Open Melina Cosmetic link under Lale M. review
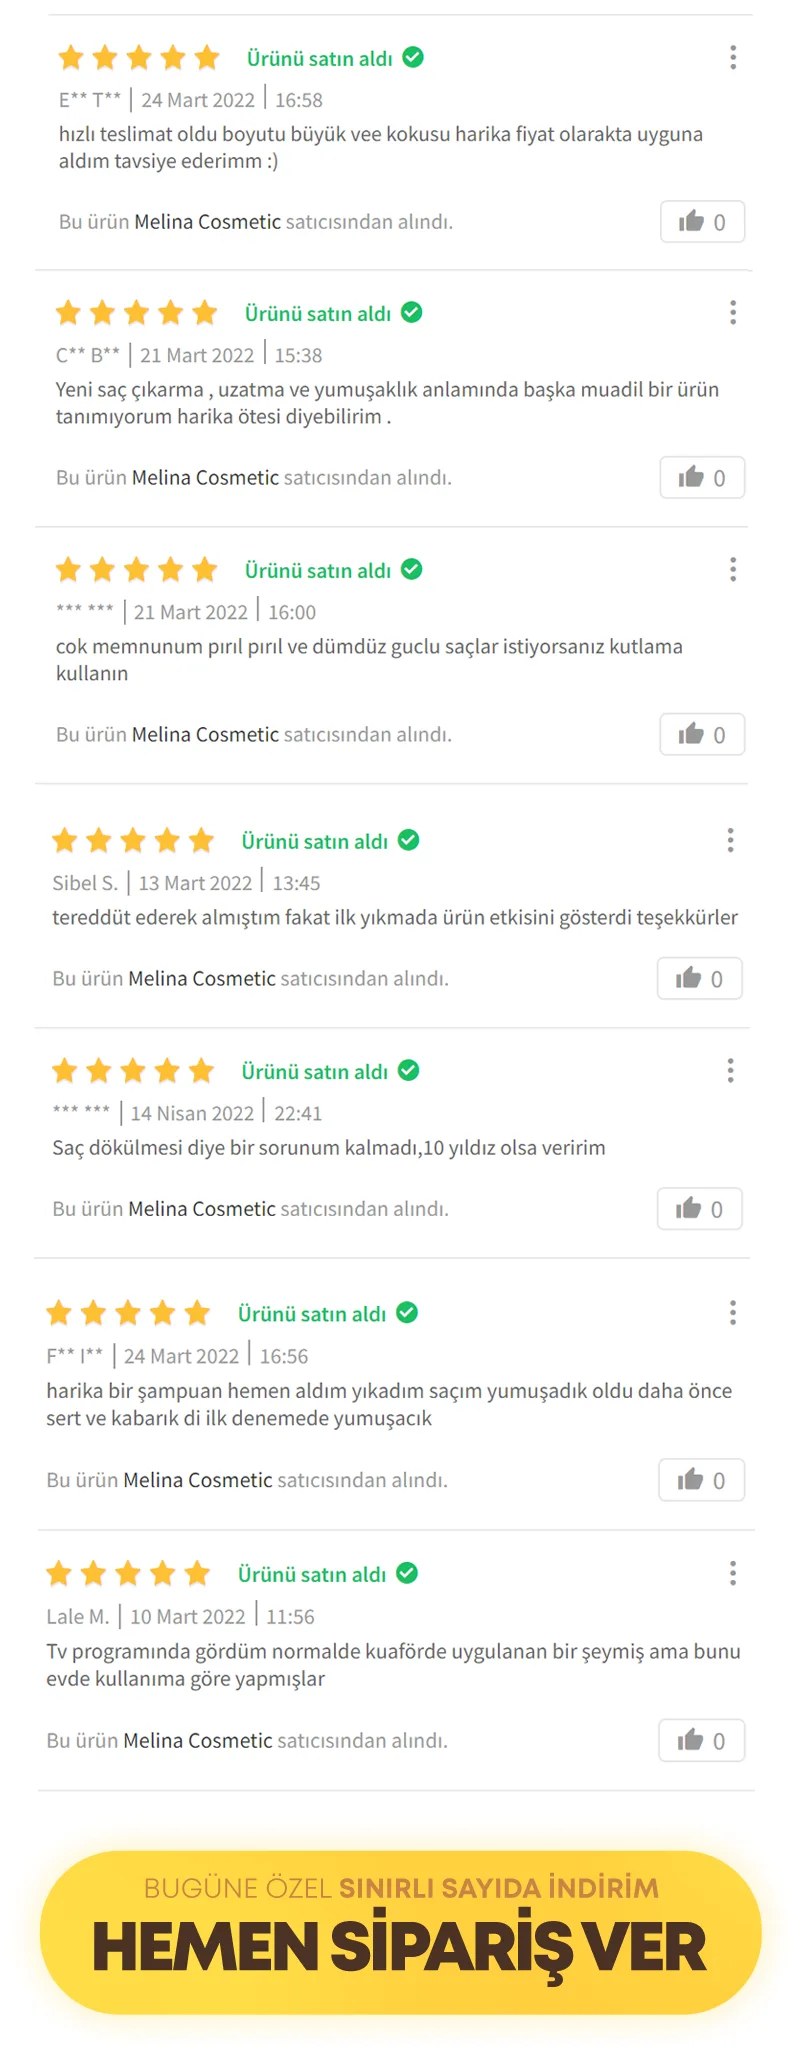The image size is (800, 2058). coord(198,1741)
